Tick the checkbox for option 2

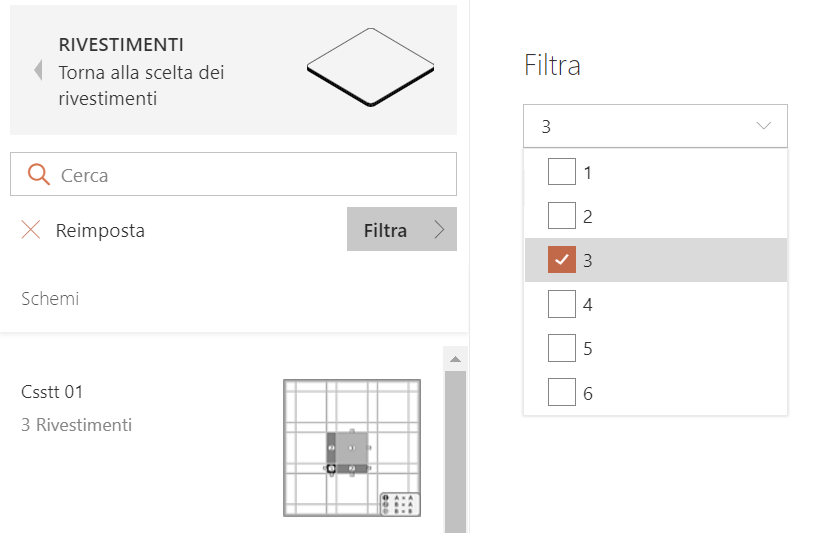[562, 215]
